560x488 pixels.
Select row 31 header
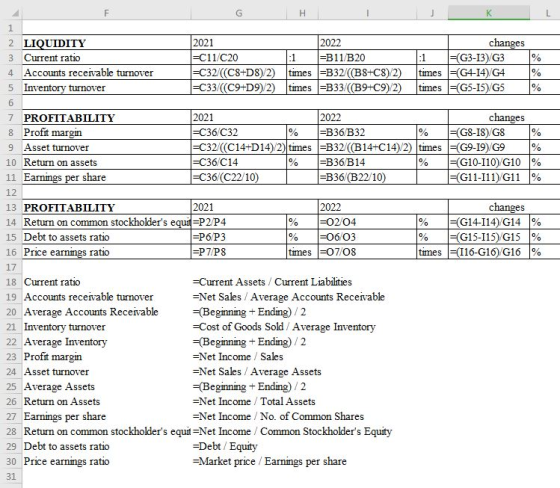point(11,476)
